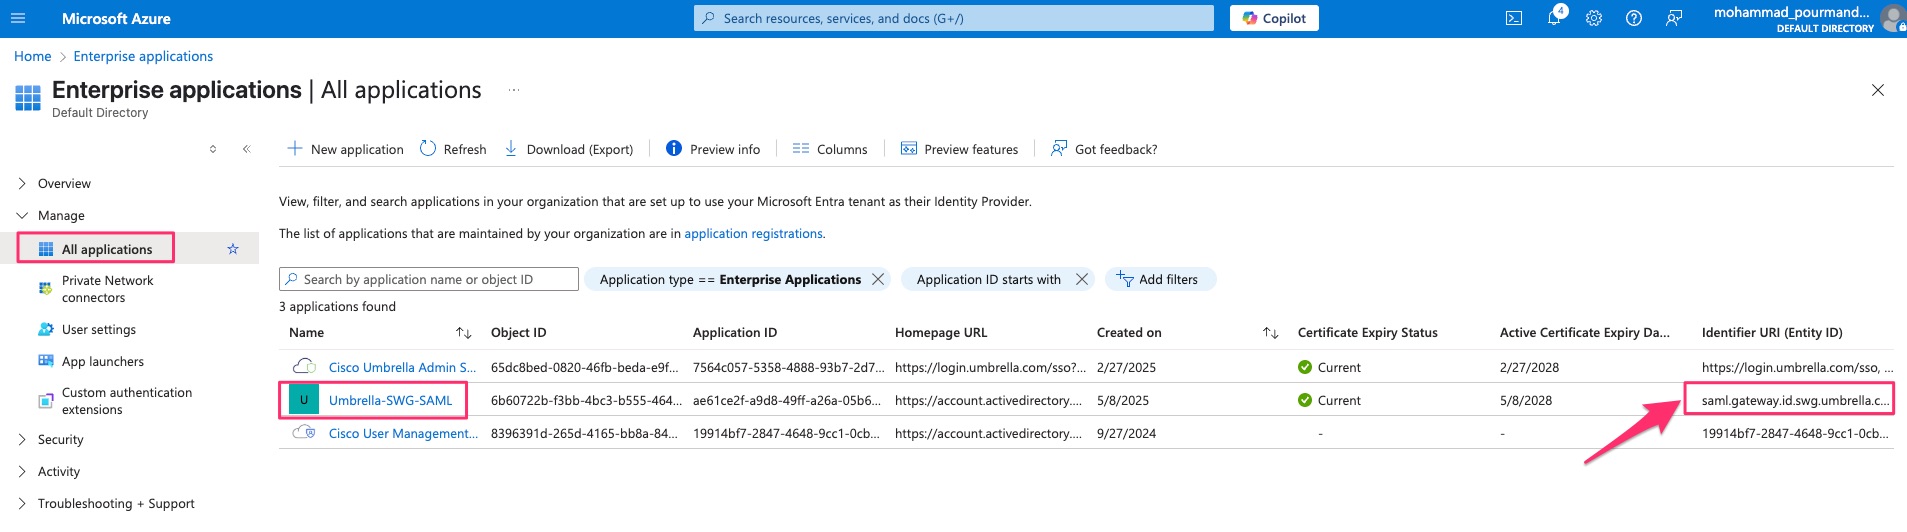This screenshot has width=1907, height=532.
Task: Click Download (Export)
Action: 568,149
